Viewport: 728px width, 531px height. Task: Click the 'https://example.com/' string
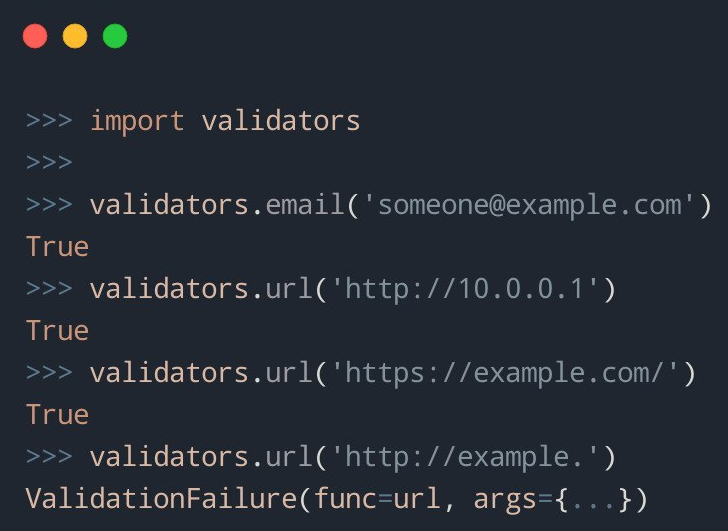(x=505, y=373)
